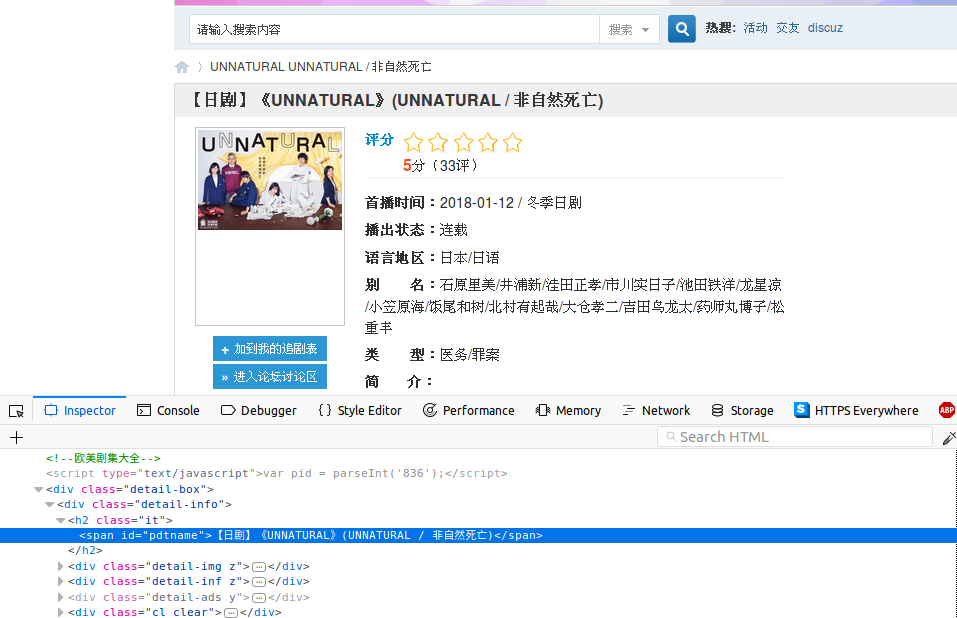Go to the home breadcrumb icon
Image resolution: width=957 pixels, height=618 pixels.
[x=182, y=67]
